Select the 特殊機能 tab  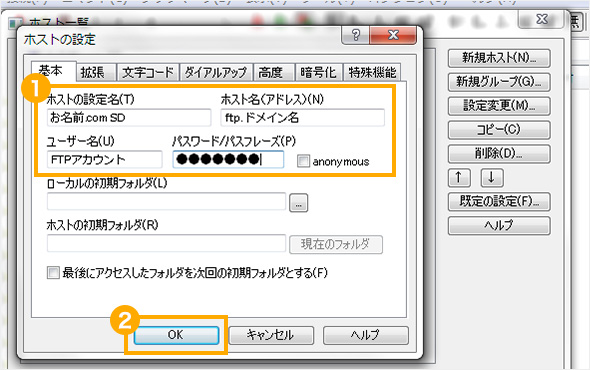pos(372,72)
